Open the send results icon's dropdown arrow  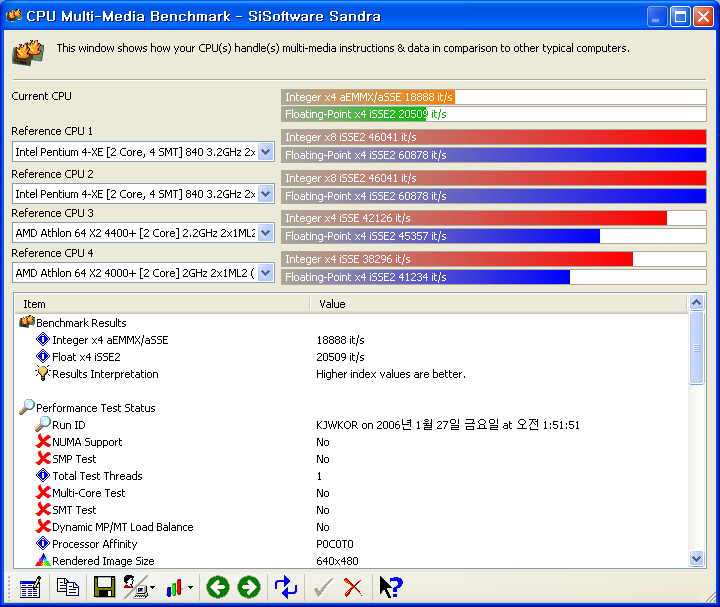[x=152, y=587]
